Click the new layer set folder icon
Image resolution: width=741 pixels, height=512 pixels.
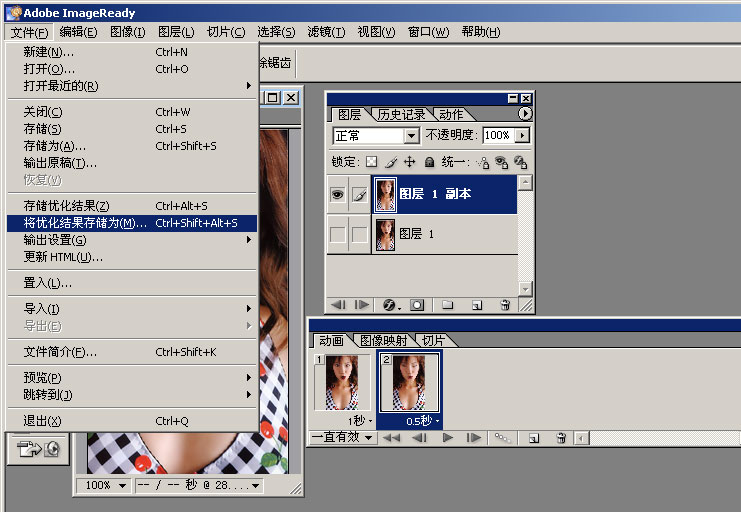[447, 304]
